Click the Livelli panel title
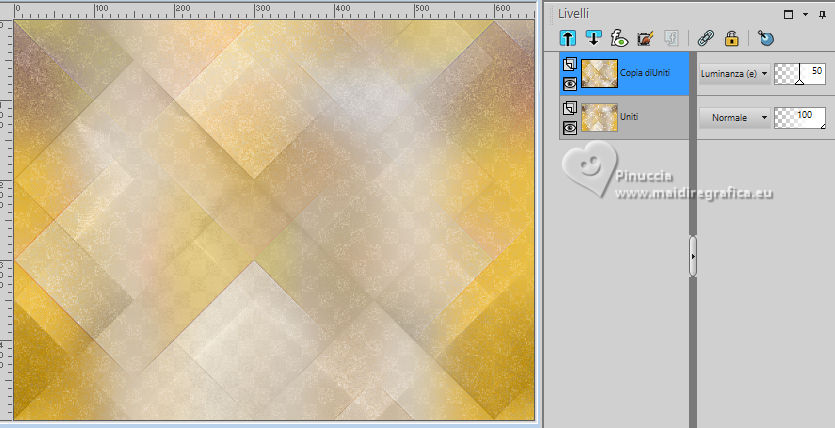The width and height of the screenshot is (835, 428). (x=573, y=14)
